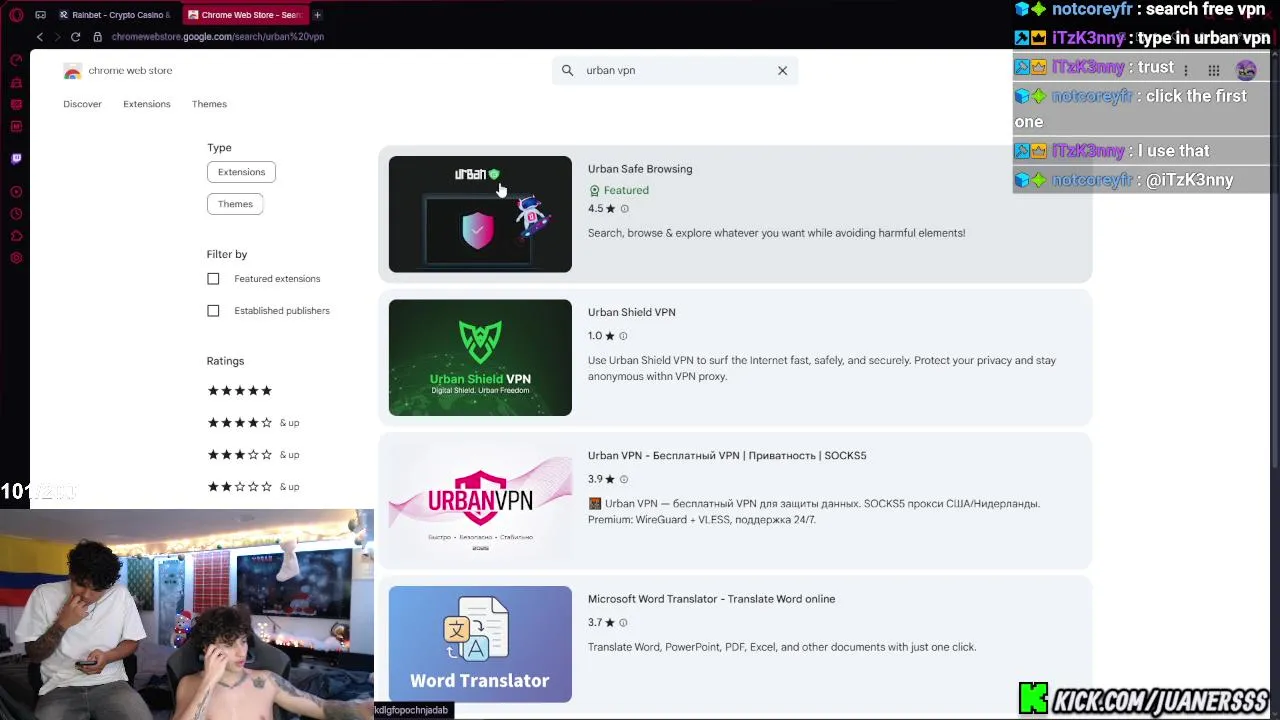Click the rating info icon beside 4.5
This screenshot has height=720, width=1280.
click(624, 209)
